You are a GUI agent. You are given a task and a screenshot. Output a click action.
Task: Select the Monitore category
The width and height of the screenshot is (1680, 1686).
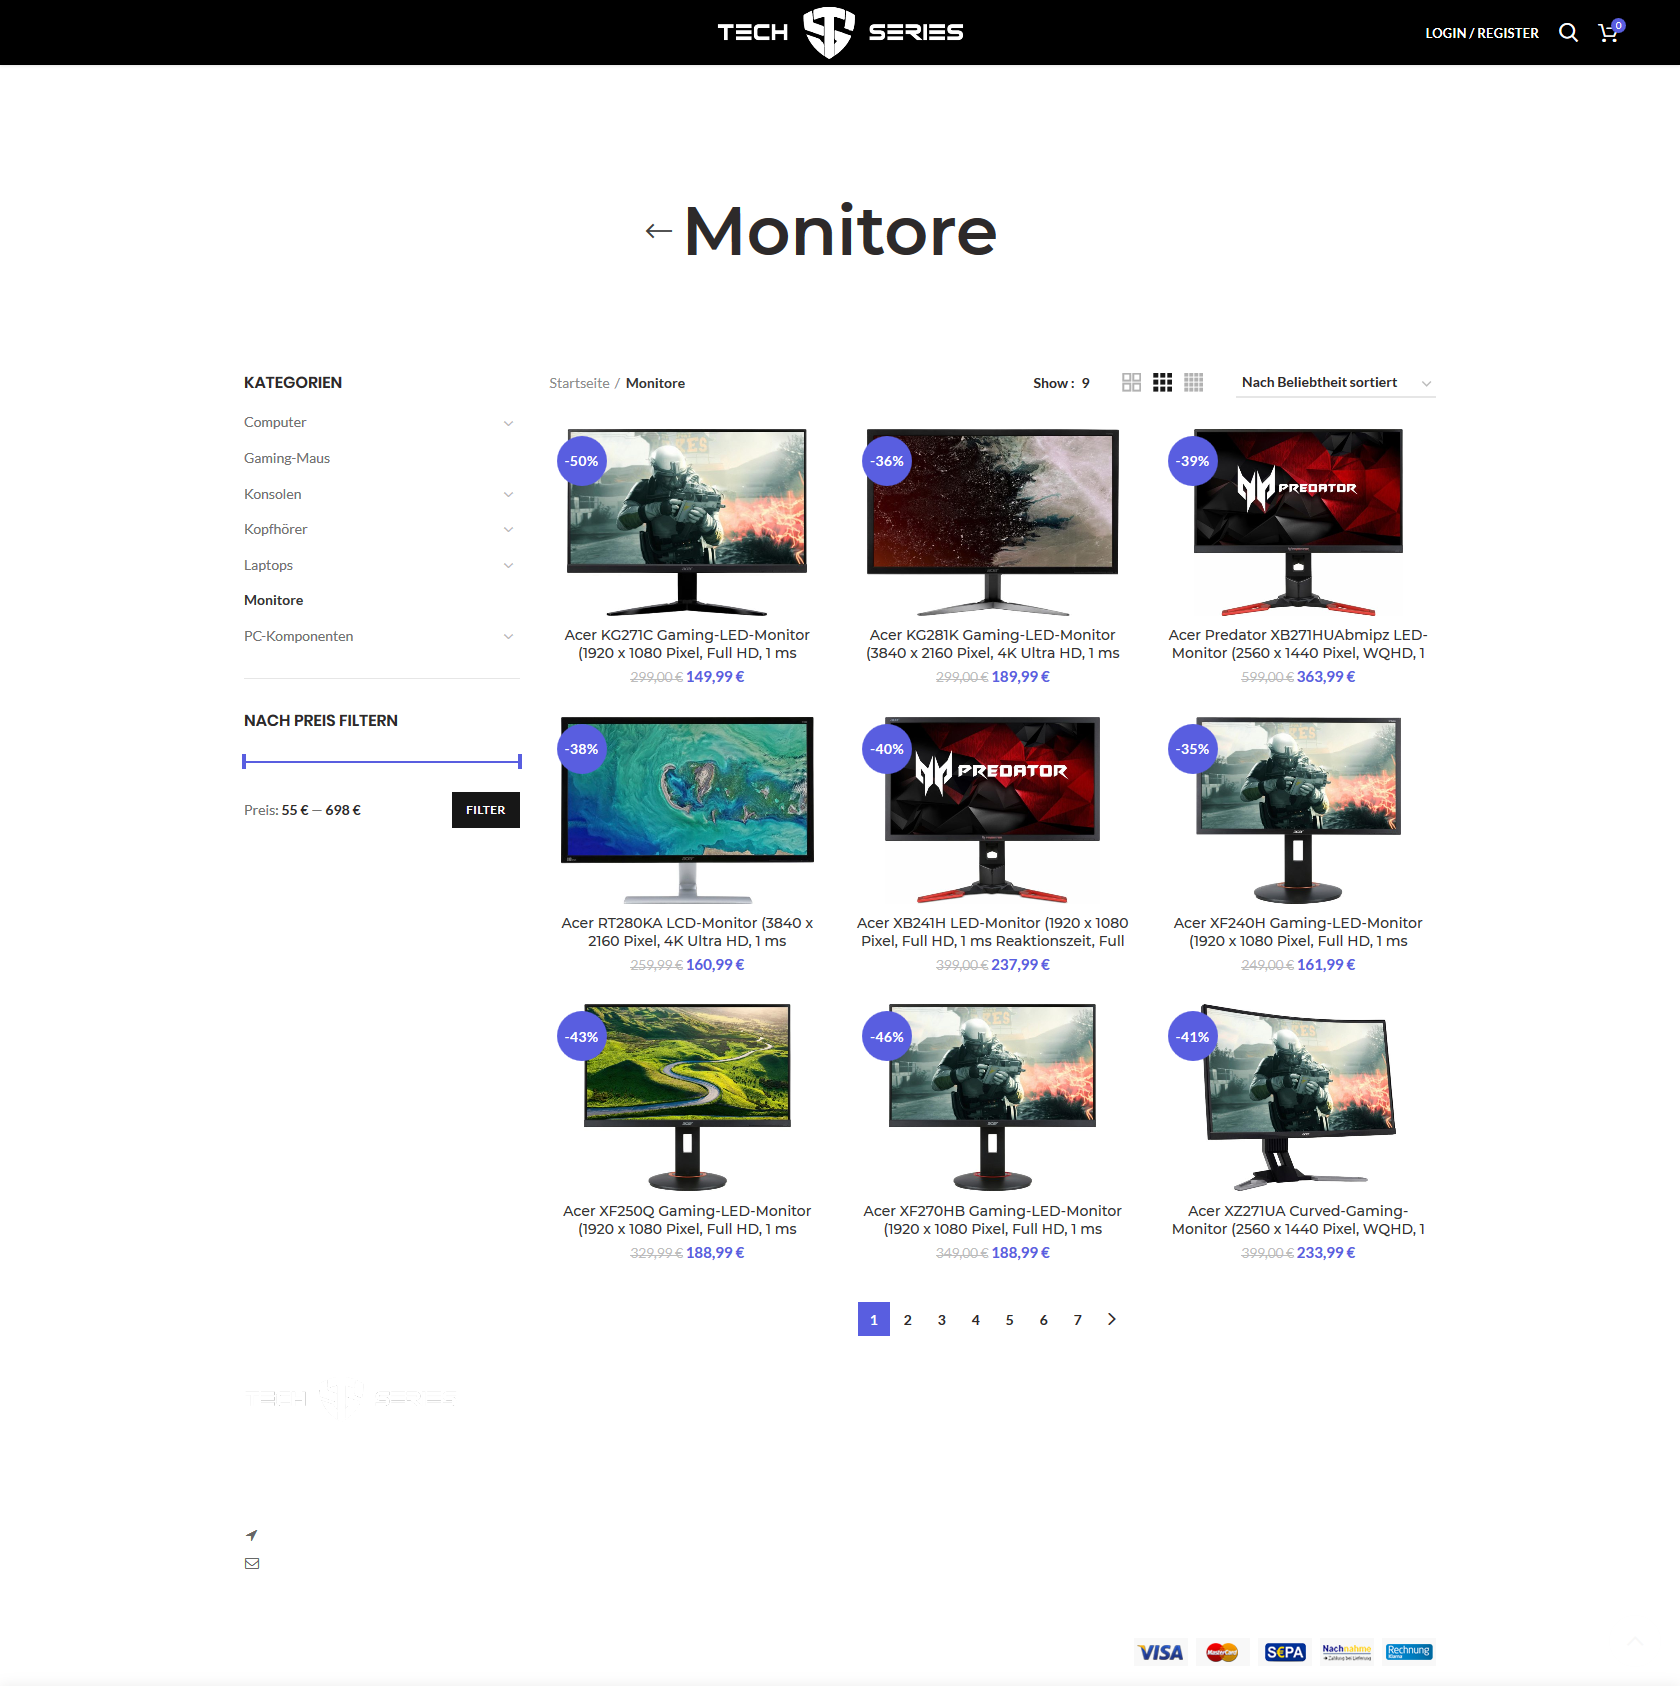click(x=274, y=600)
